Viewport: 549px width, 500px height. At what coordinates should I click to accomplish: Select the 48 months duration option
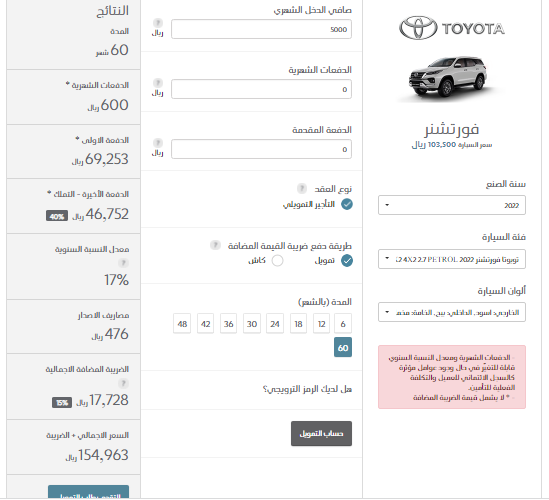pyautogui.click(x=182, y=324)
